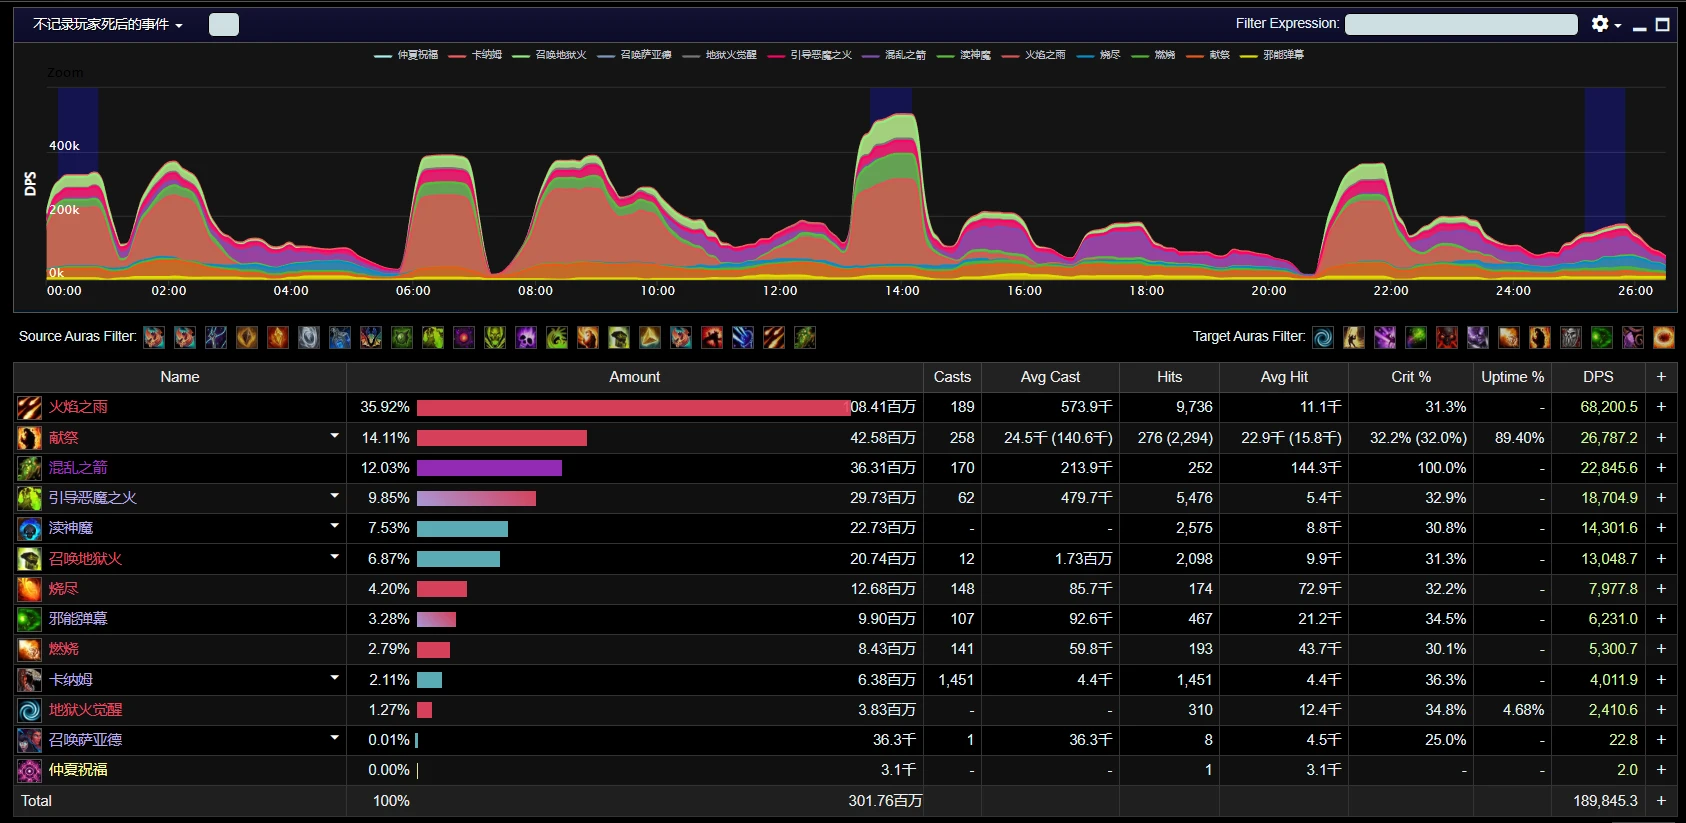Click the 混乱之箭 purple amount bar

(489, 468)
